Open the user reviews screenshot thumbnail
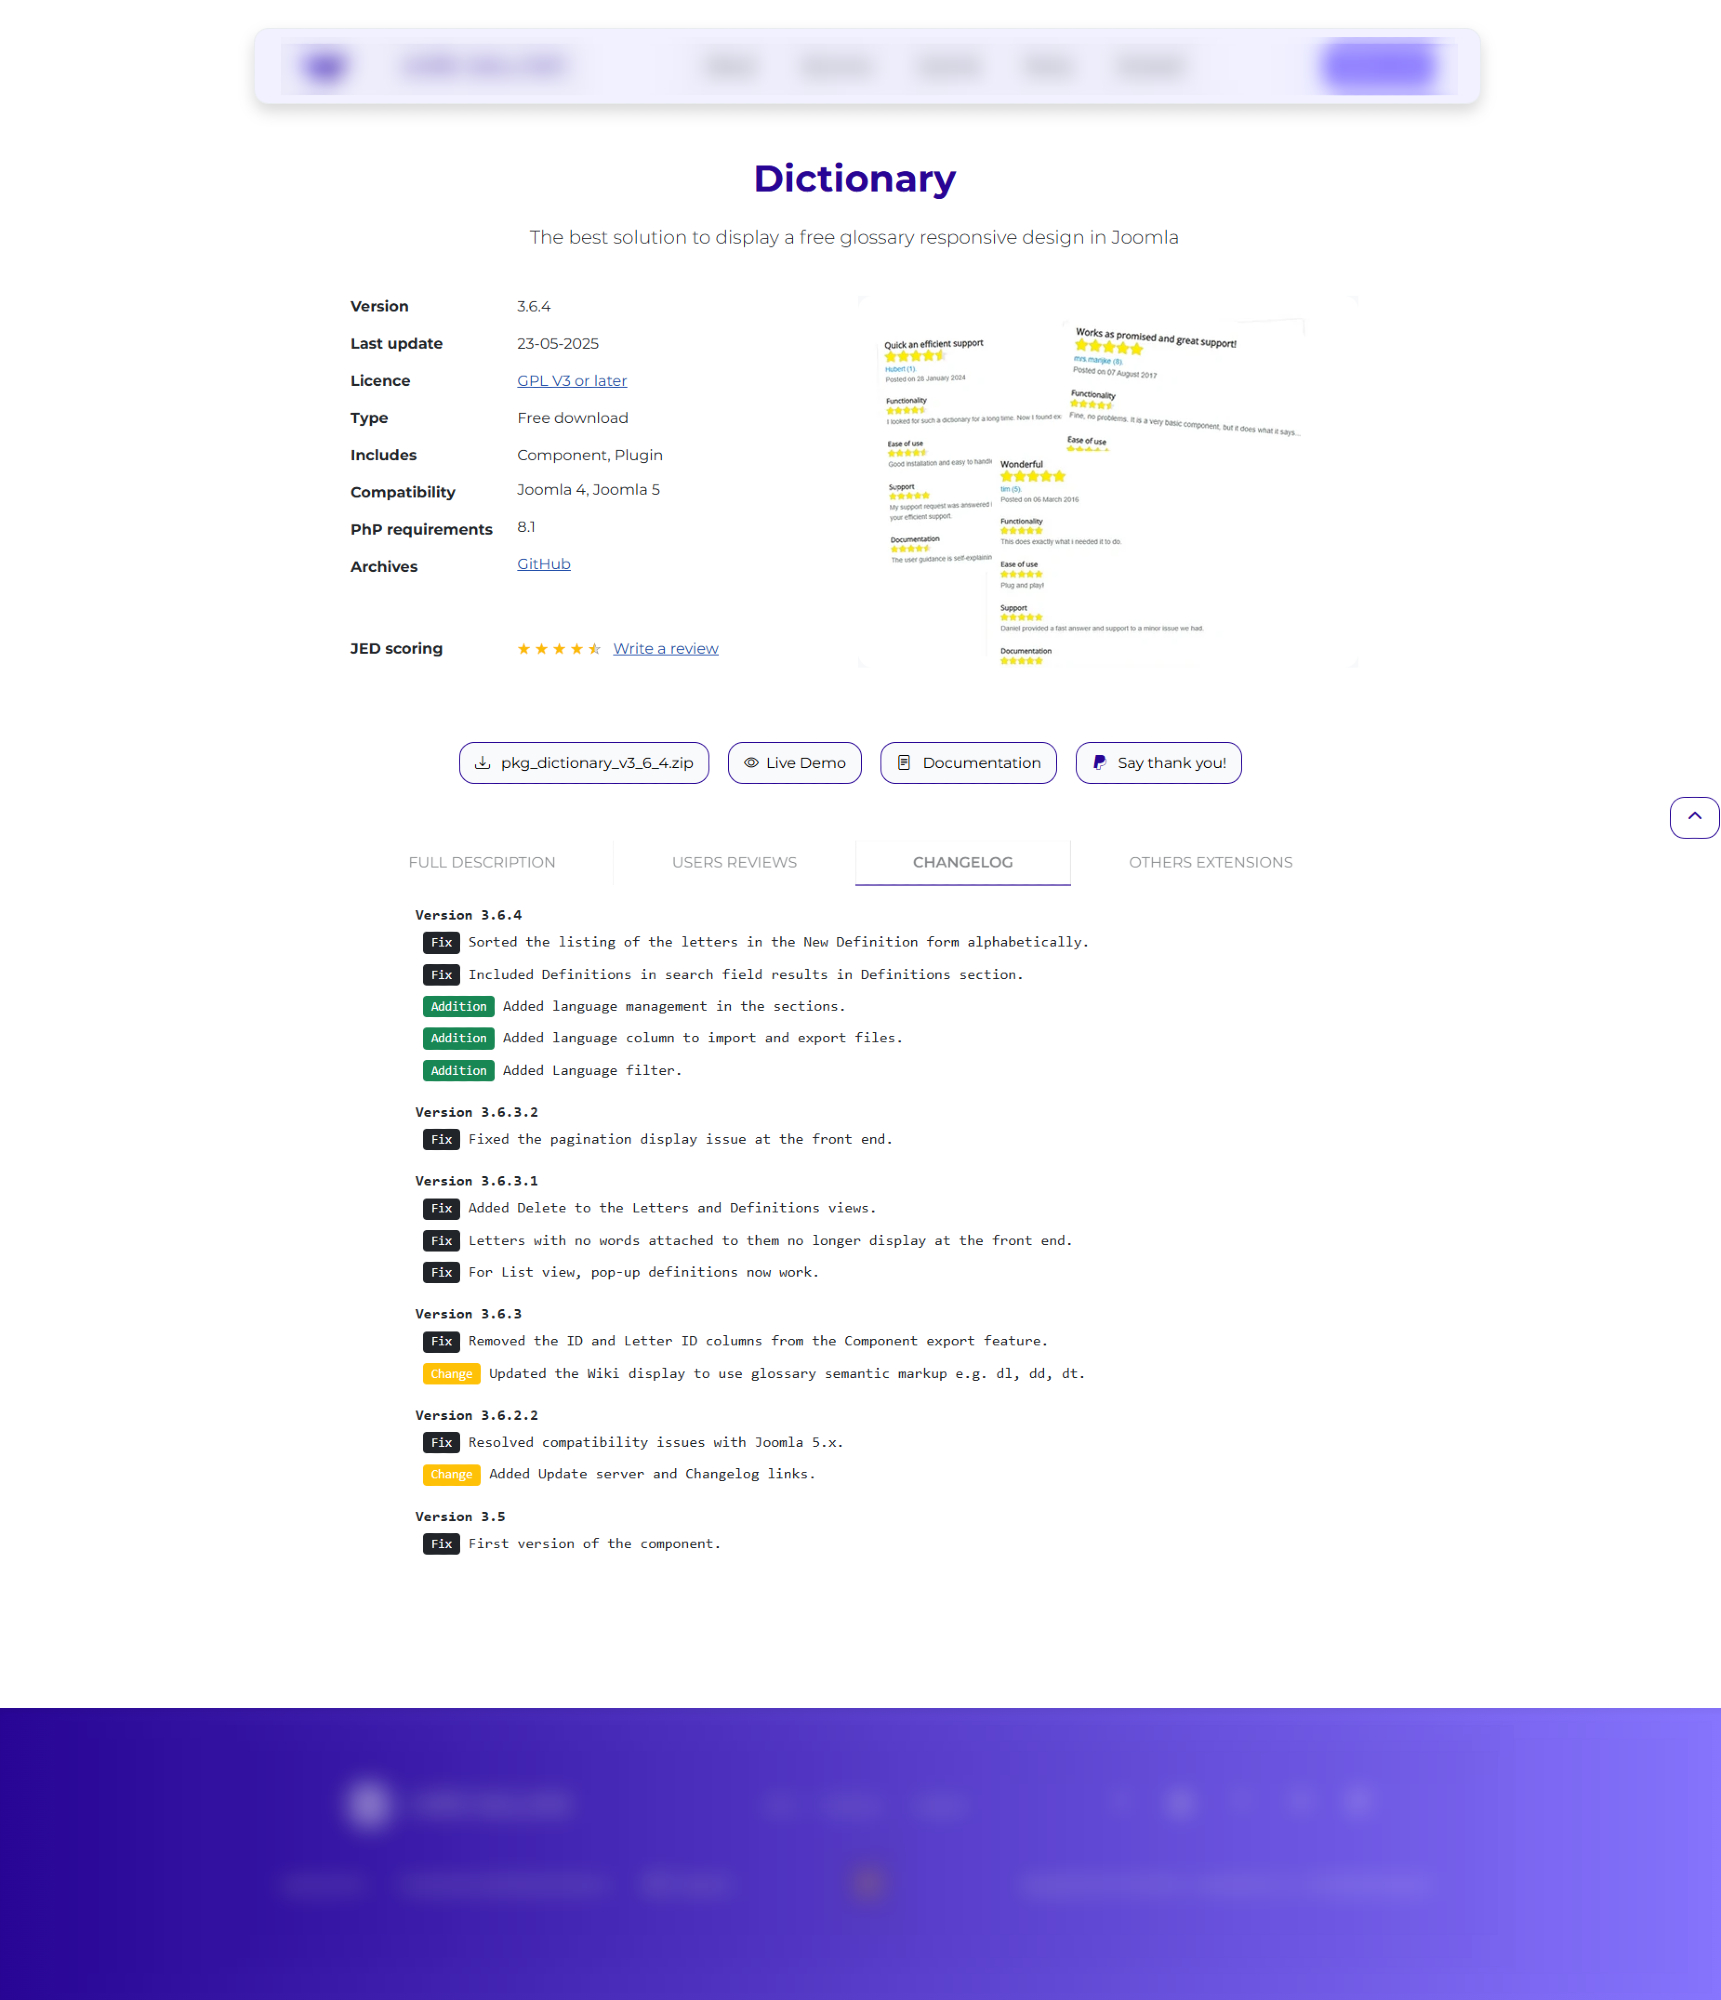This screenshot has height=2000, width=1721. tap(1107, 482)
